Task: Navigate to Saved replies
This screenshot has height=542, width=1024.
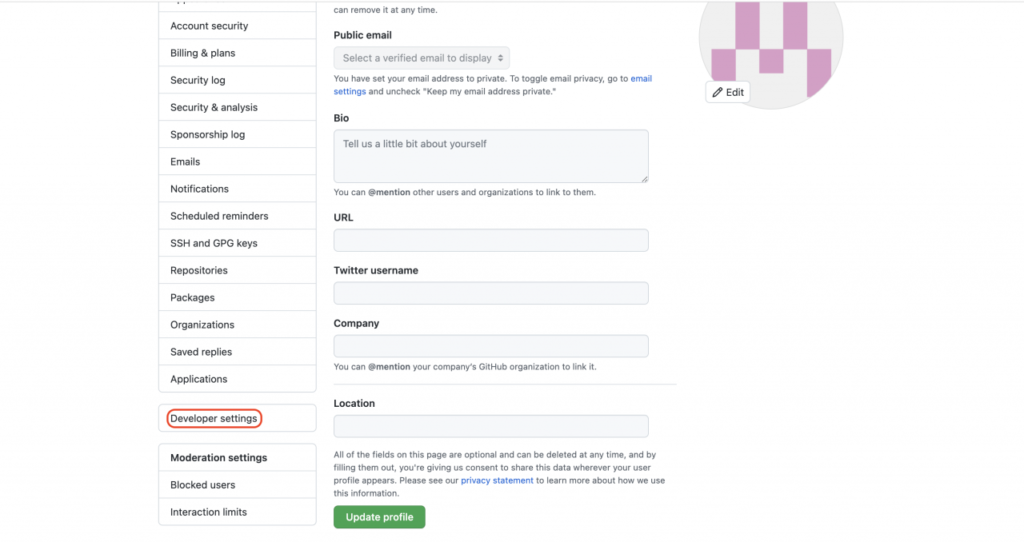Action: [201, 352]
